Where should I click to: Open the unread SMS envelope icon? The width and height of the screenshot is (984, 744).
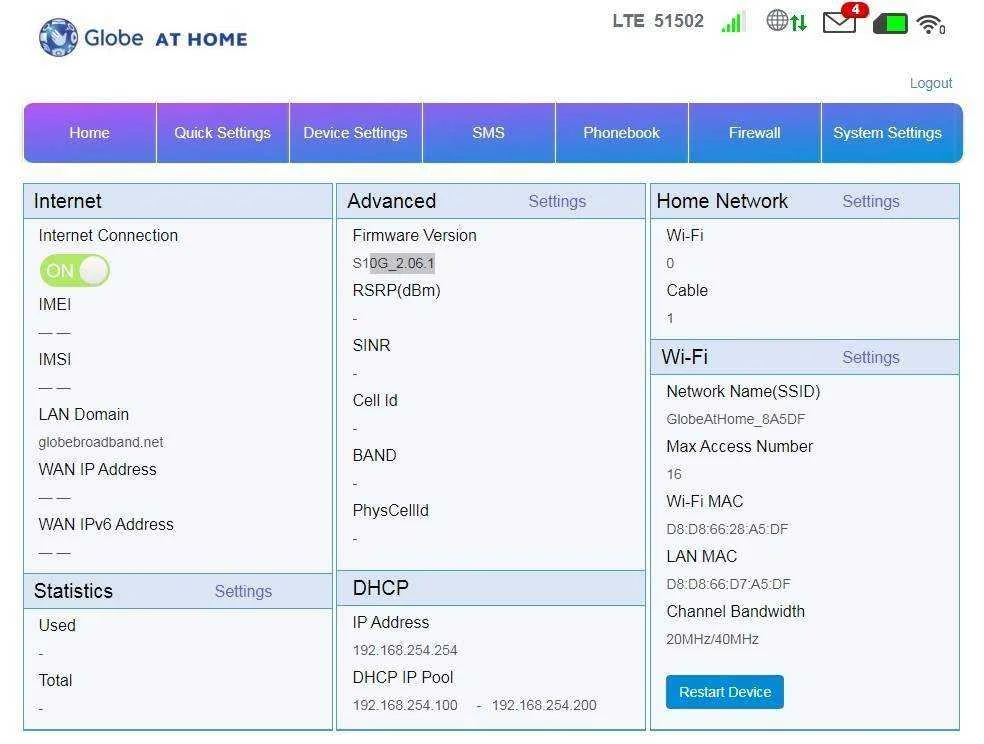point(839,23)
